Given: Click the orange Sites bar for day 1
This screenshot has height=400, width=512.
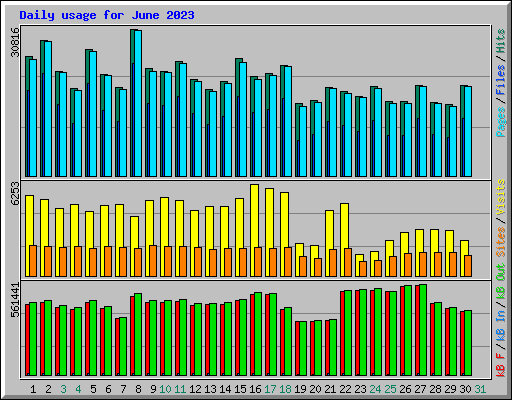Looking at the screenshot, I should tap(33, 261).
